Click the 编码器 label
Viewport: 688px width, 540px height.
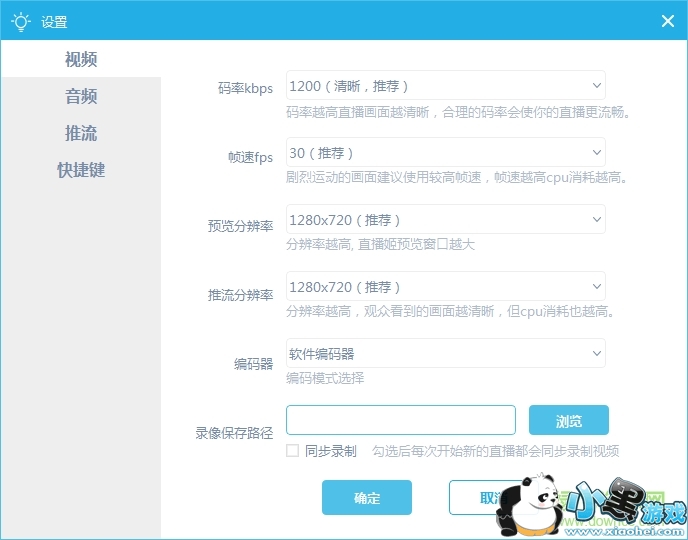(254, 364)
